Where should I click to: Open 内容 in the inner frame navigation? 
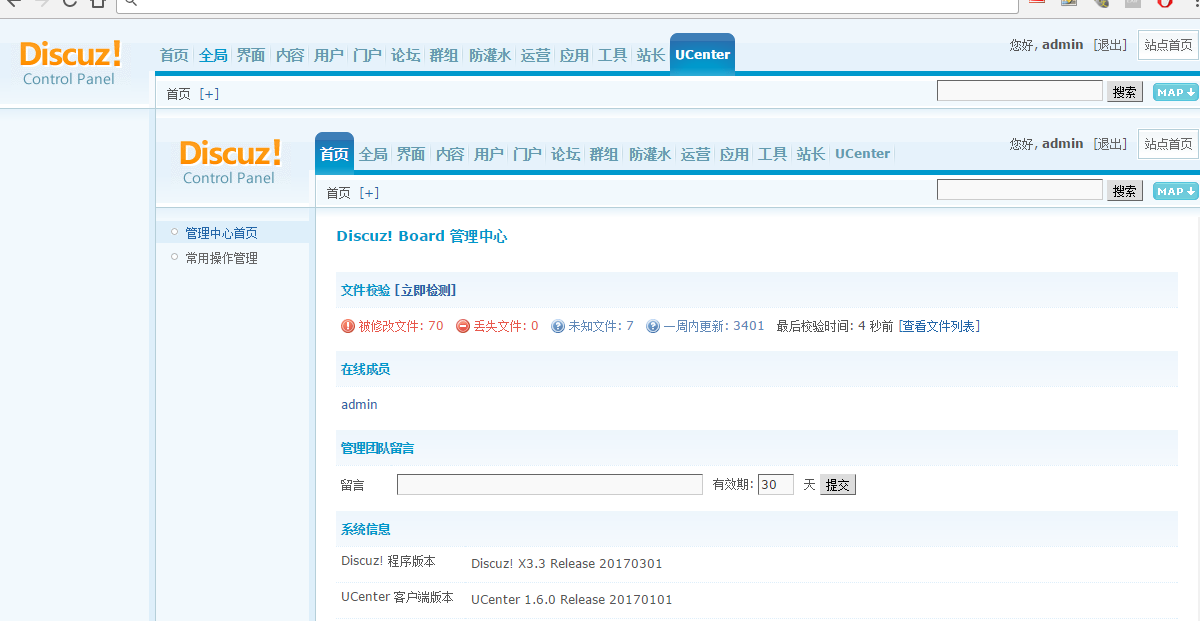click(450, 154)
